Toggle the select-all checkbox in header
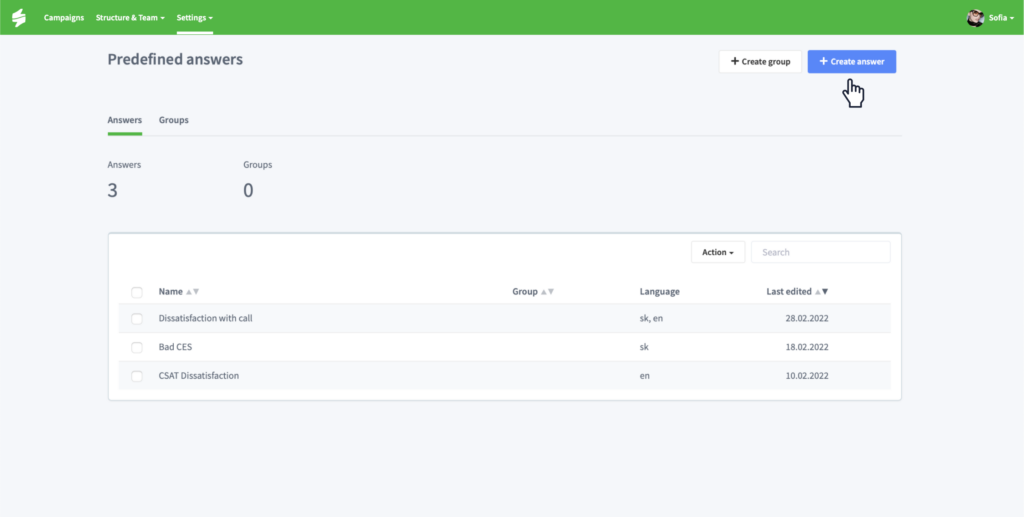1024x517 pixels. 136,292
